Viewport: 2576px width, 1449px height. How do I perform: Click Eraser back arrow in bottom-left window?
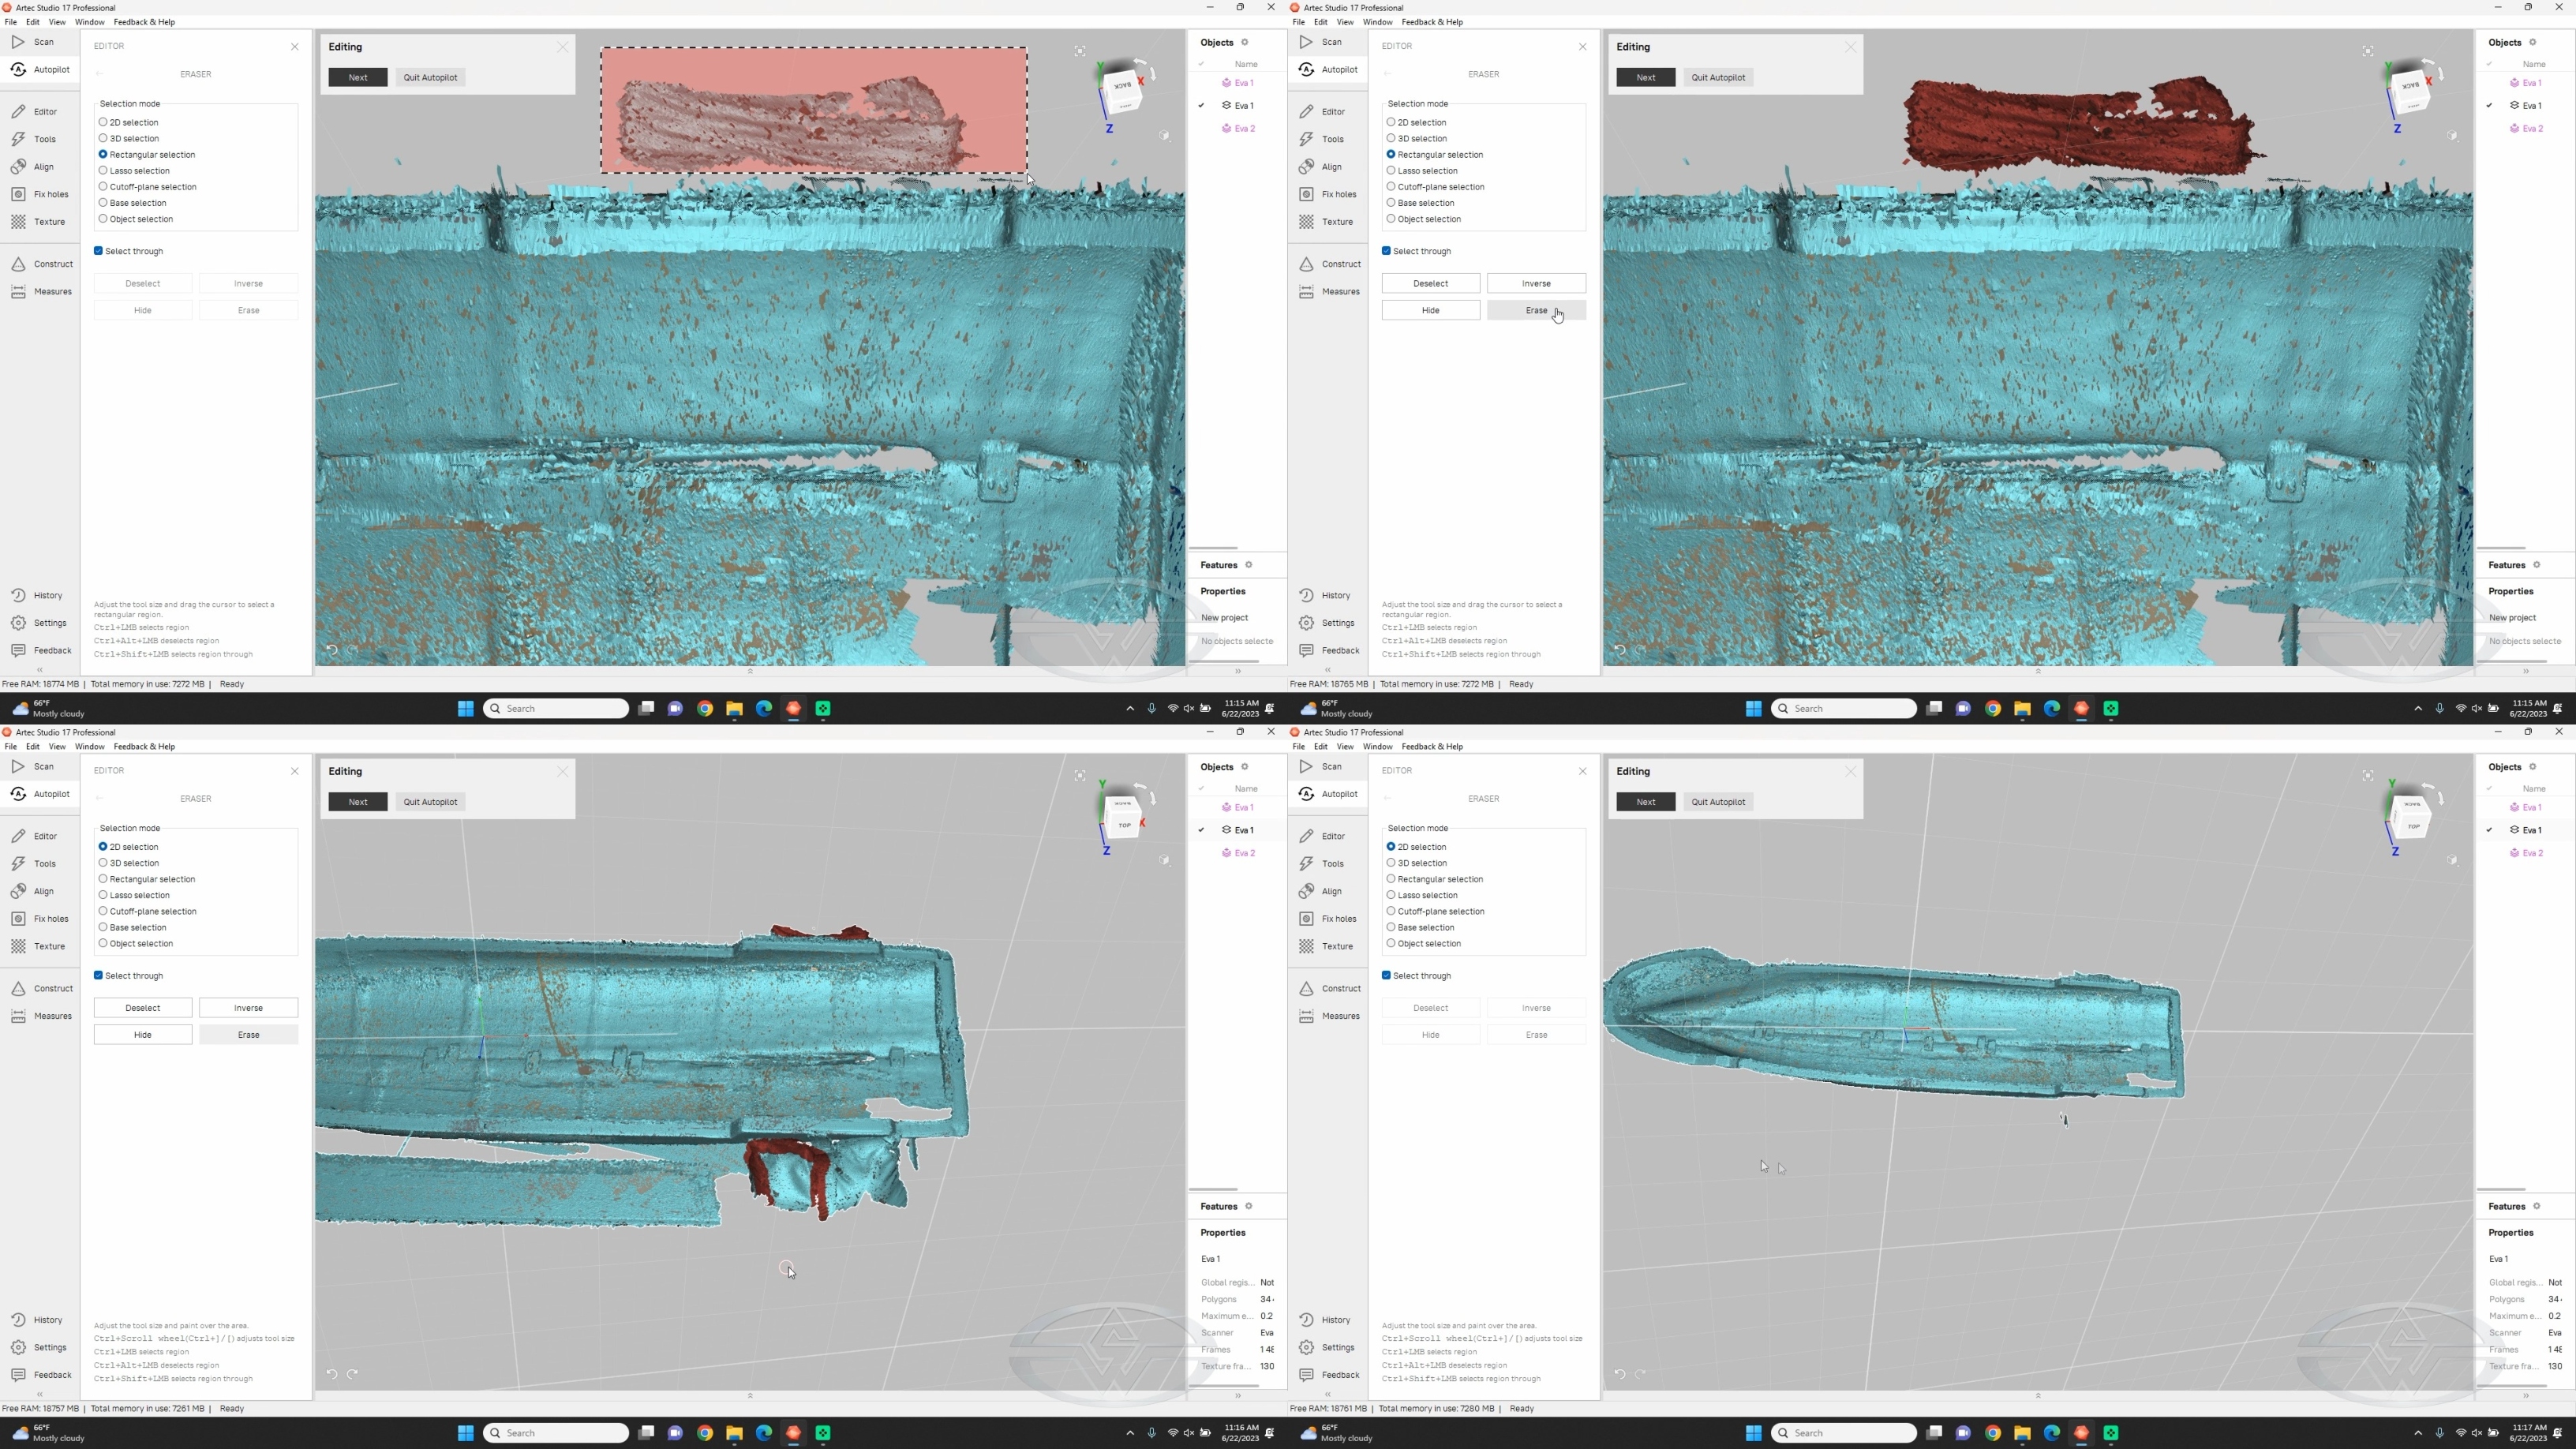[x=99, y=799]
